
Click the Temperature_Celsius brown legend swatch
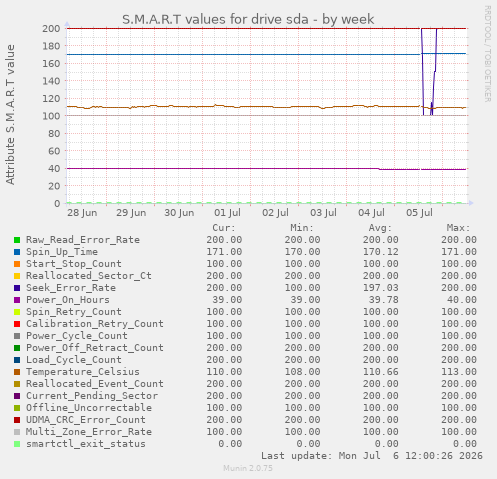click(17, 372)
